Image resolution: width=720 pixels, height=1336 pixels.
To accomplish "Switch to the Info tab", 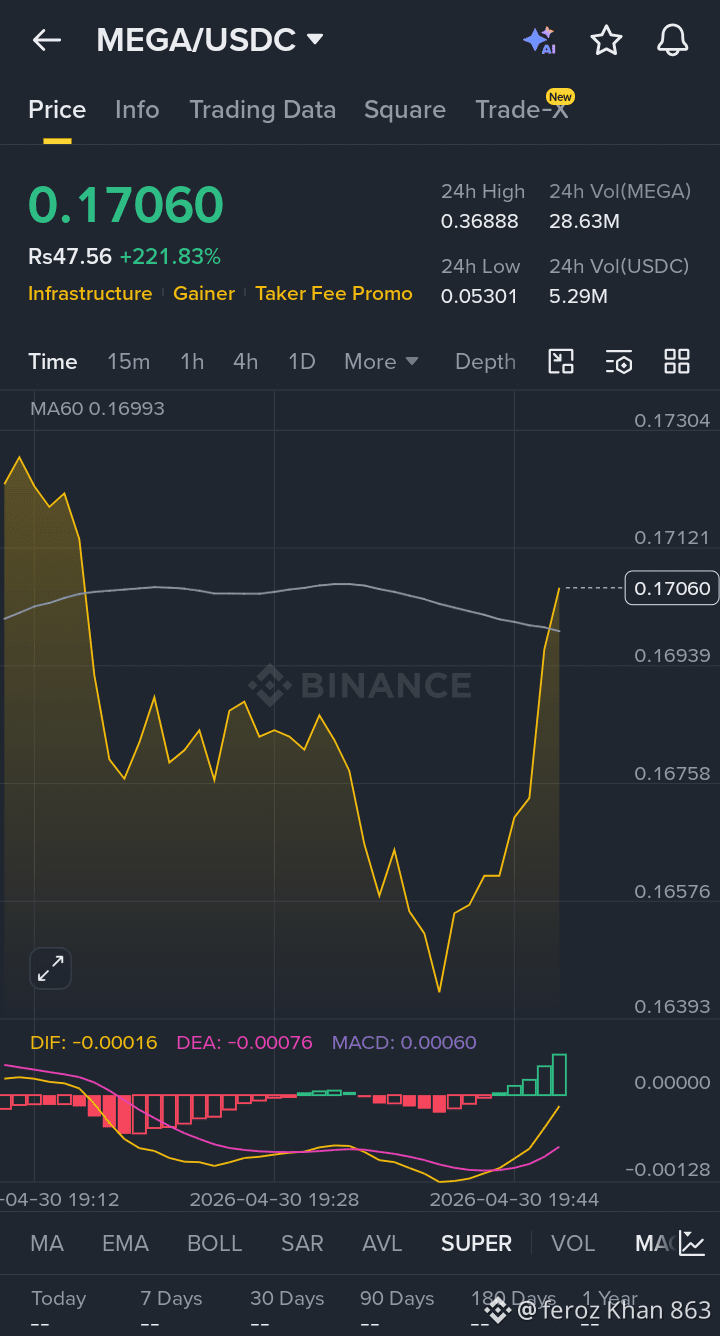I will 137,110.
